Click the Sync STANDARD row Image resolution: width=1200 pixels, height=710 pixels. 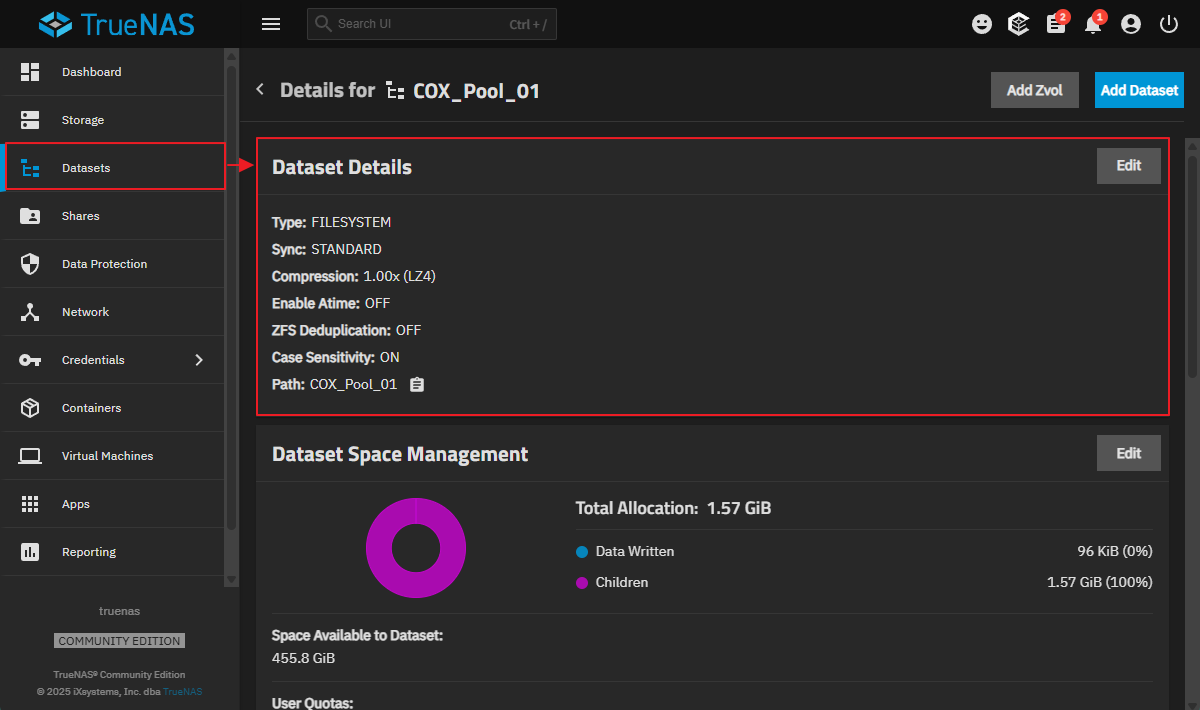pos(326,249)
